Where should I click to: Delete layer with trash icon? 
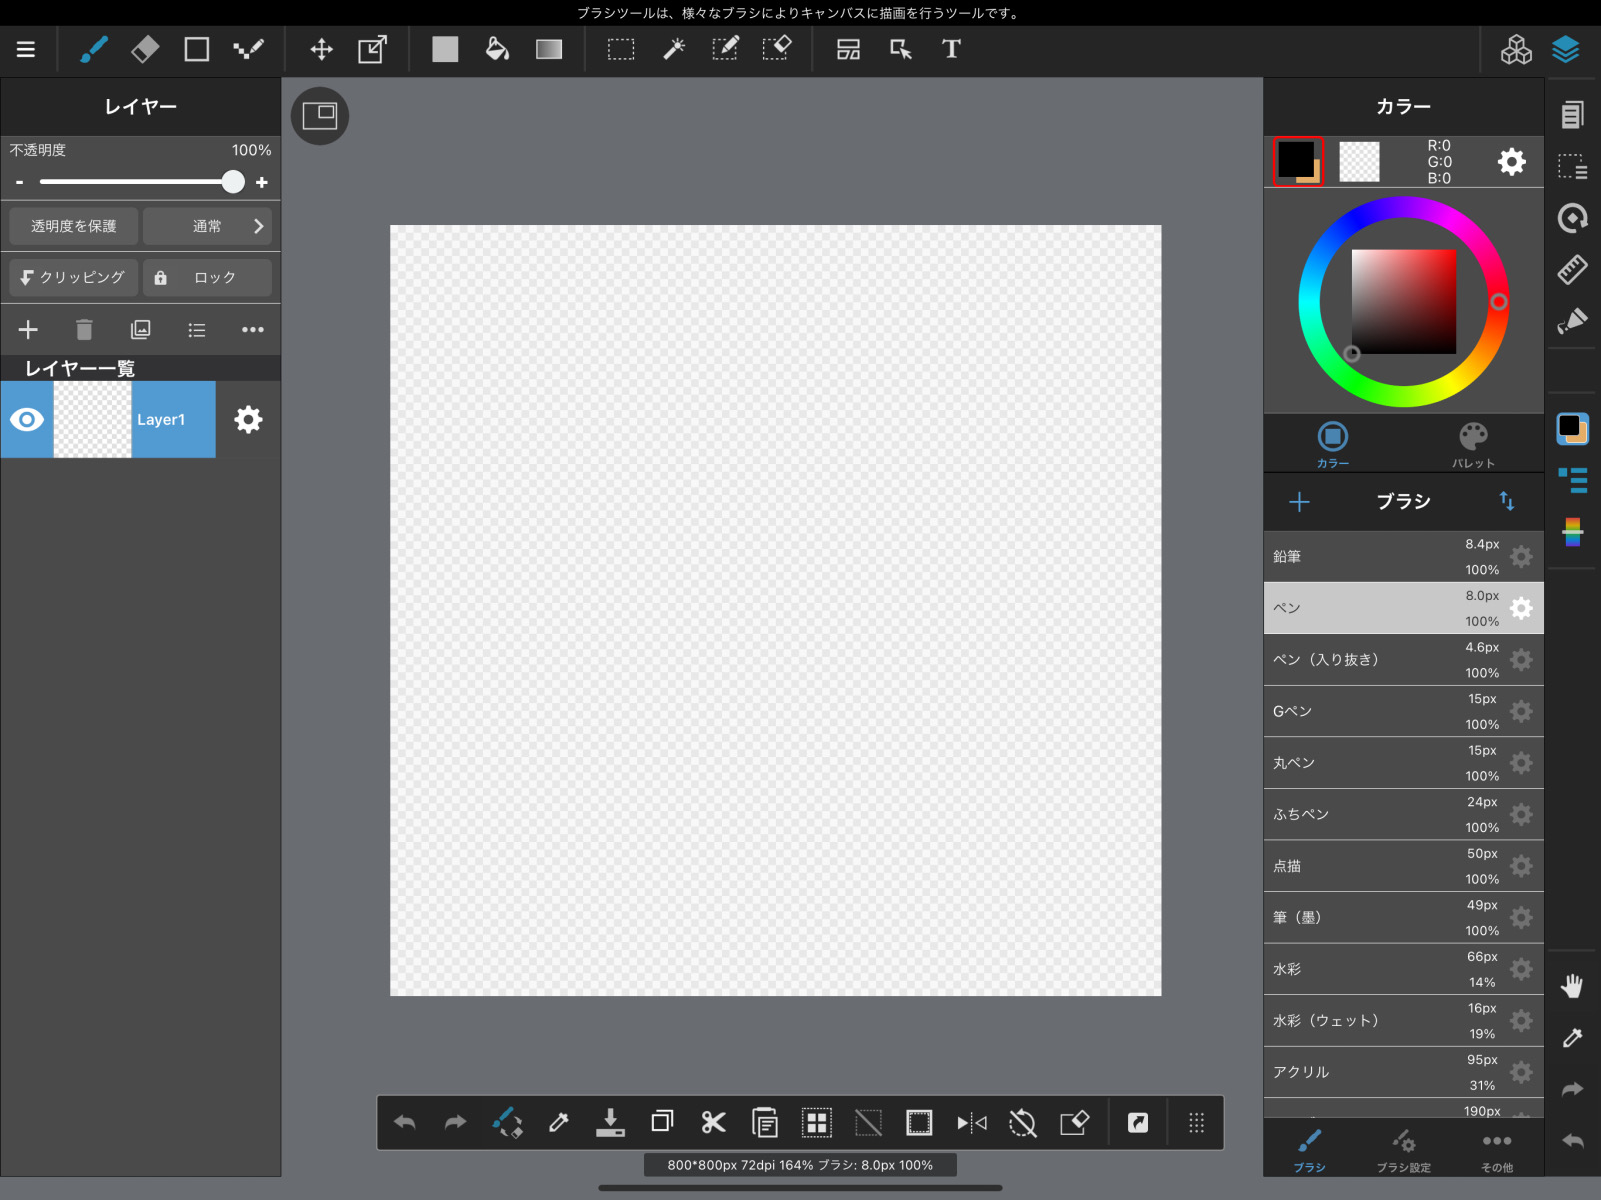(84, 330)
